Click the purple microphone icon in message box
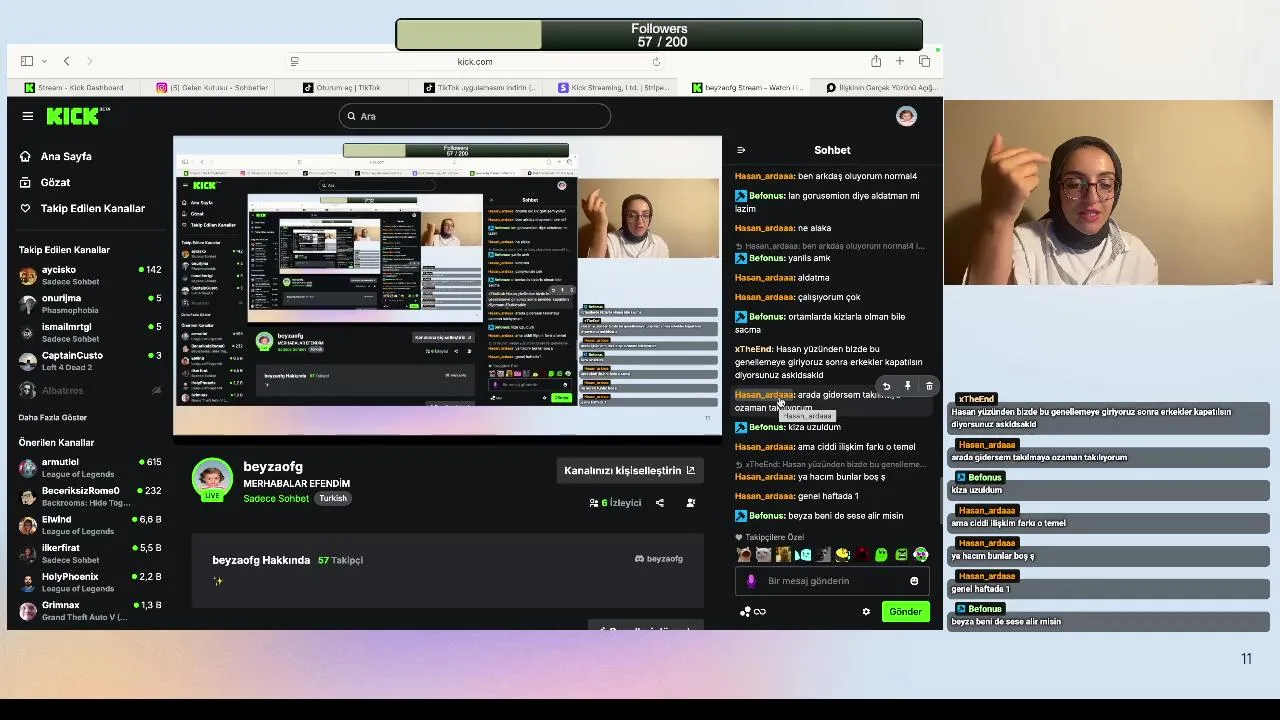This screenshot has width=1280, height=720. pos(751,581)
